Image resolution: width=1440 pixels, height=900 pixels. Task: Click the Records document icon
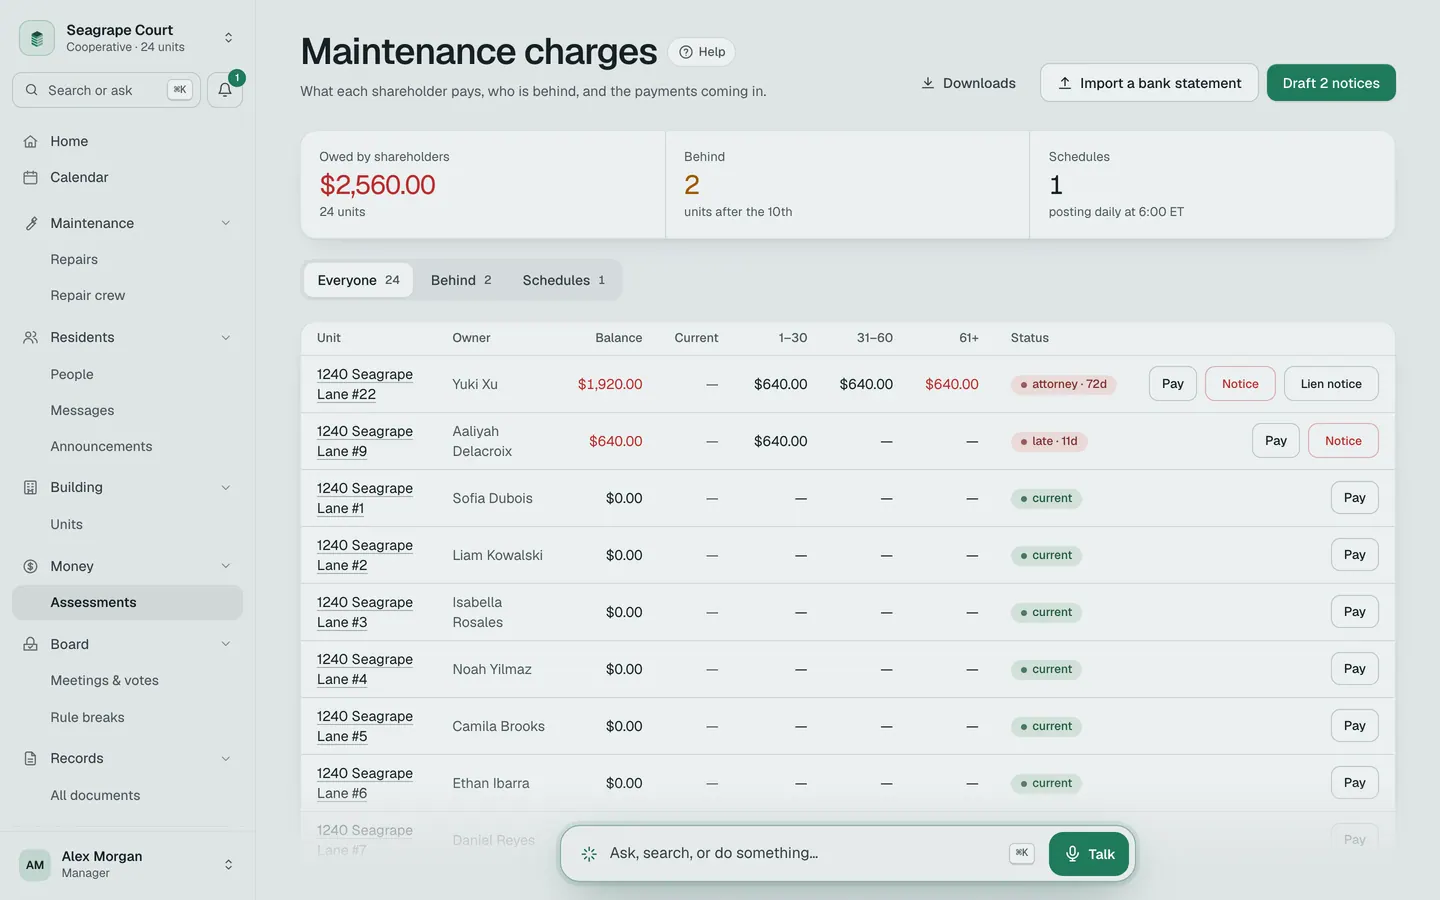coord(31,758)
